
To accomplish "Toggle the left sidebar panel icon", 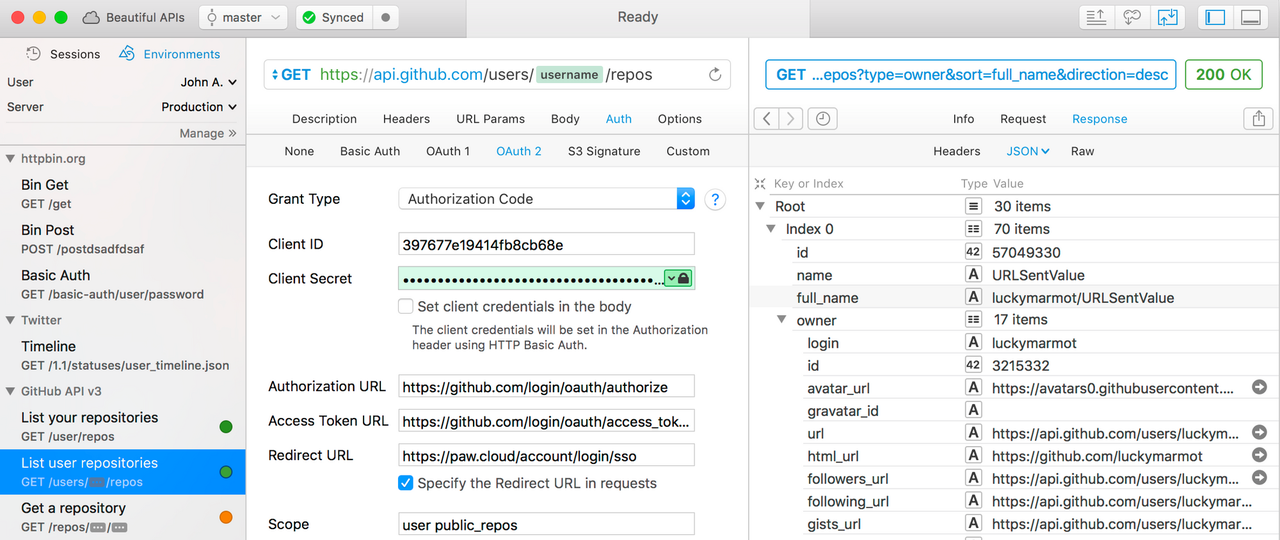I will click(1215, 17).
